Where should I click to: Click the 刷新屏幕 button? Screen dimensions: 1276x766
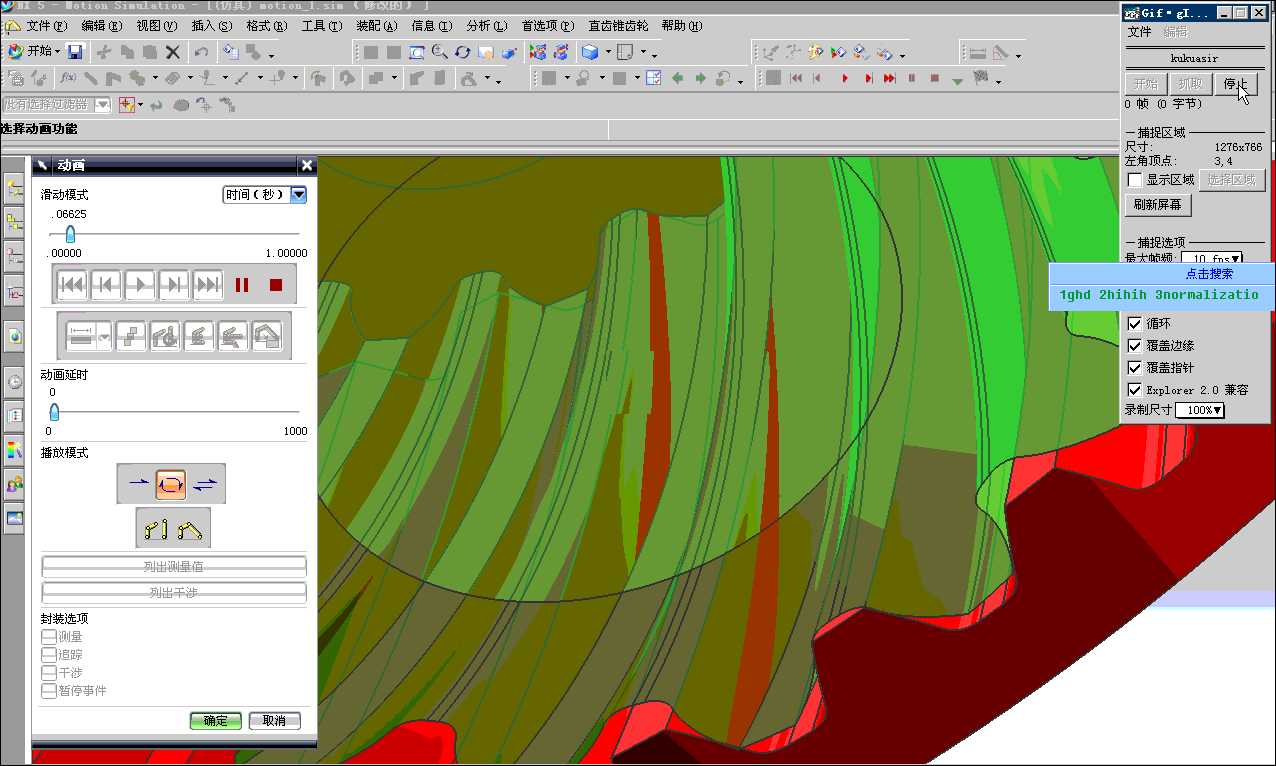coord(1158,205)
